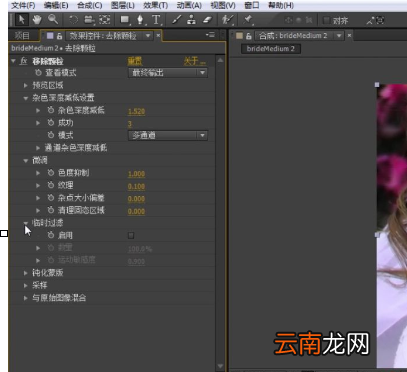This screenshot has height=372, width=407.
Task: Open the 多通道 mode dropdown
Action: click(x=168, y=135)
